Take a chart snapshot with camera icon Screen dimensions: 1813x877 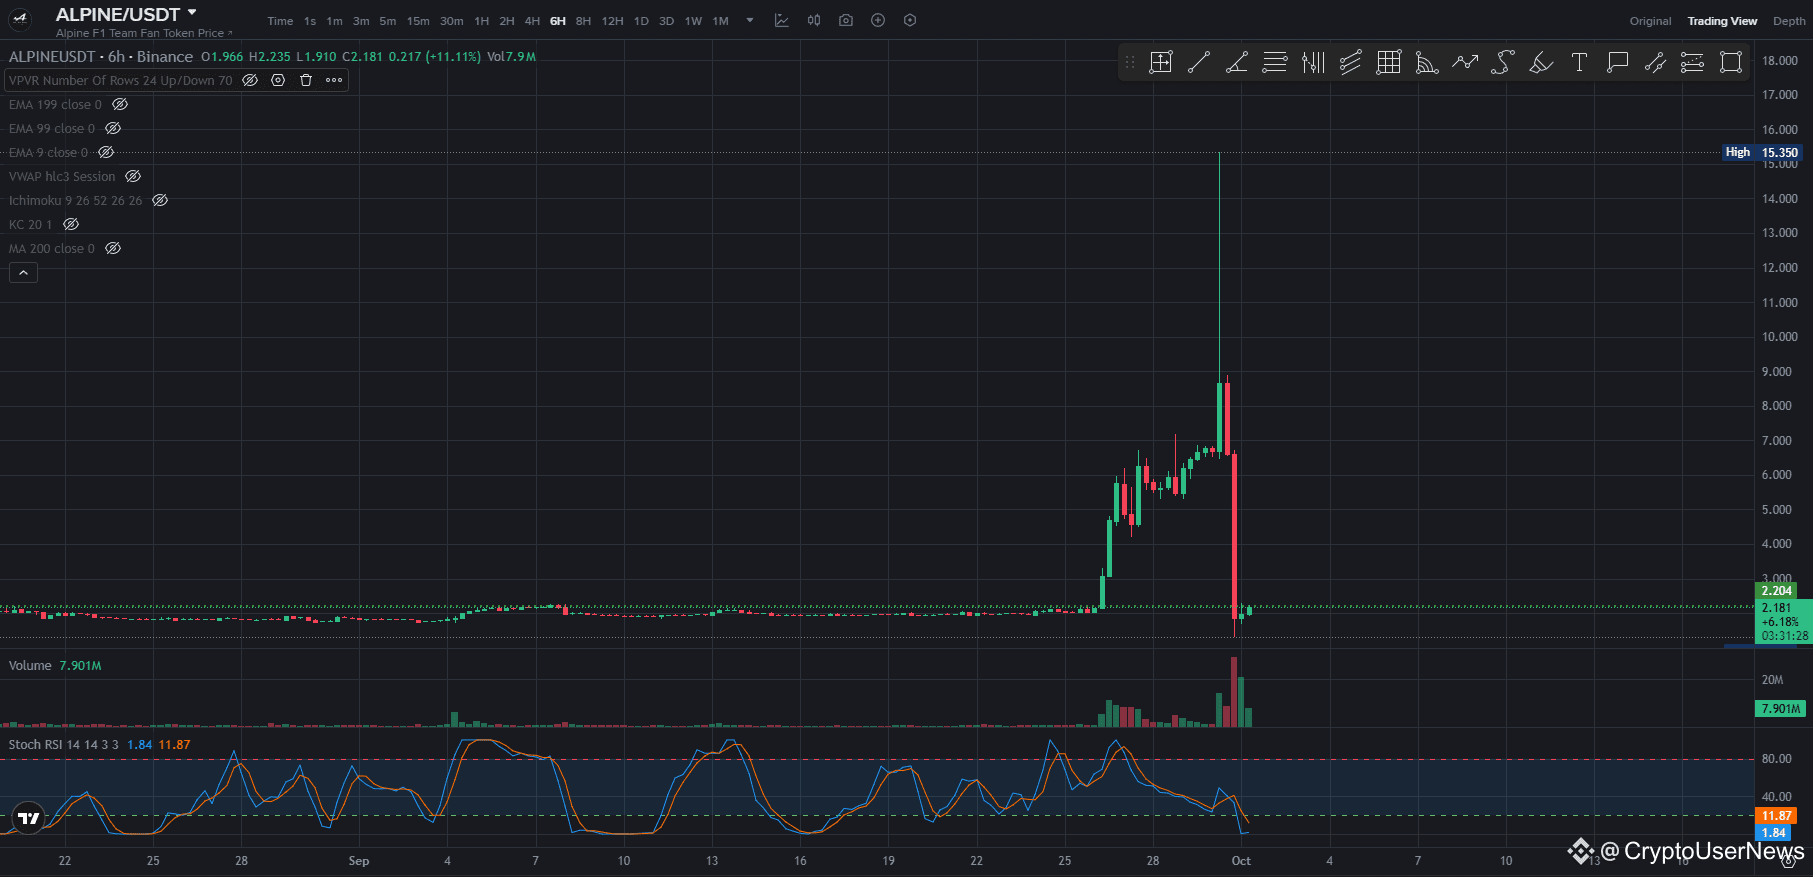click(x=846, y=20)
